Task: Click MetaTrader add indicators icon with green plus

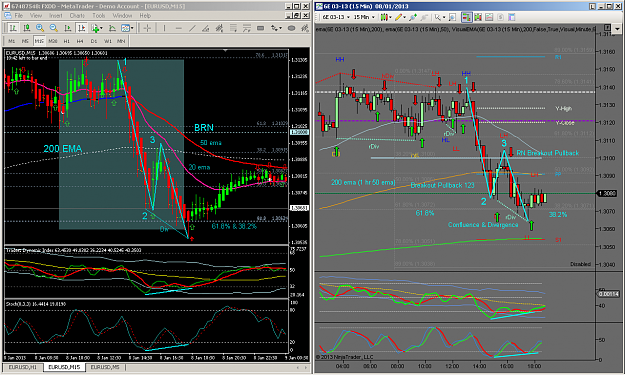Action: point(95,28)
